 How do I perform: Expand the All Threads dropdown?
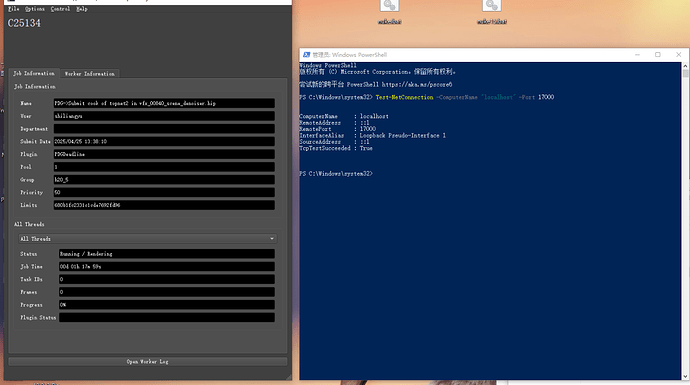click(148, 238)
